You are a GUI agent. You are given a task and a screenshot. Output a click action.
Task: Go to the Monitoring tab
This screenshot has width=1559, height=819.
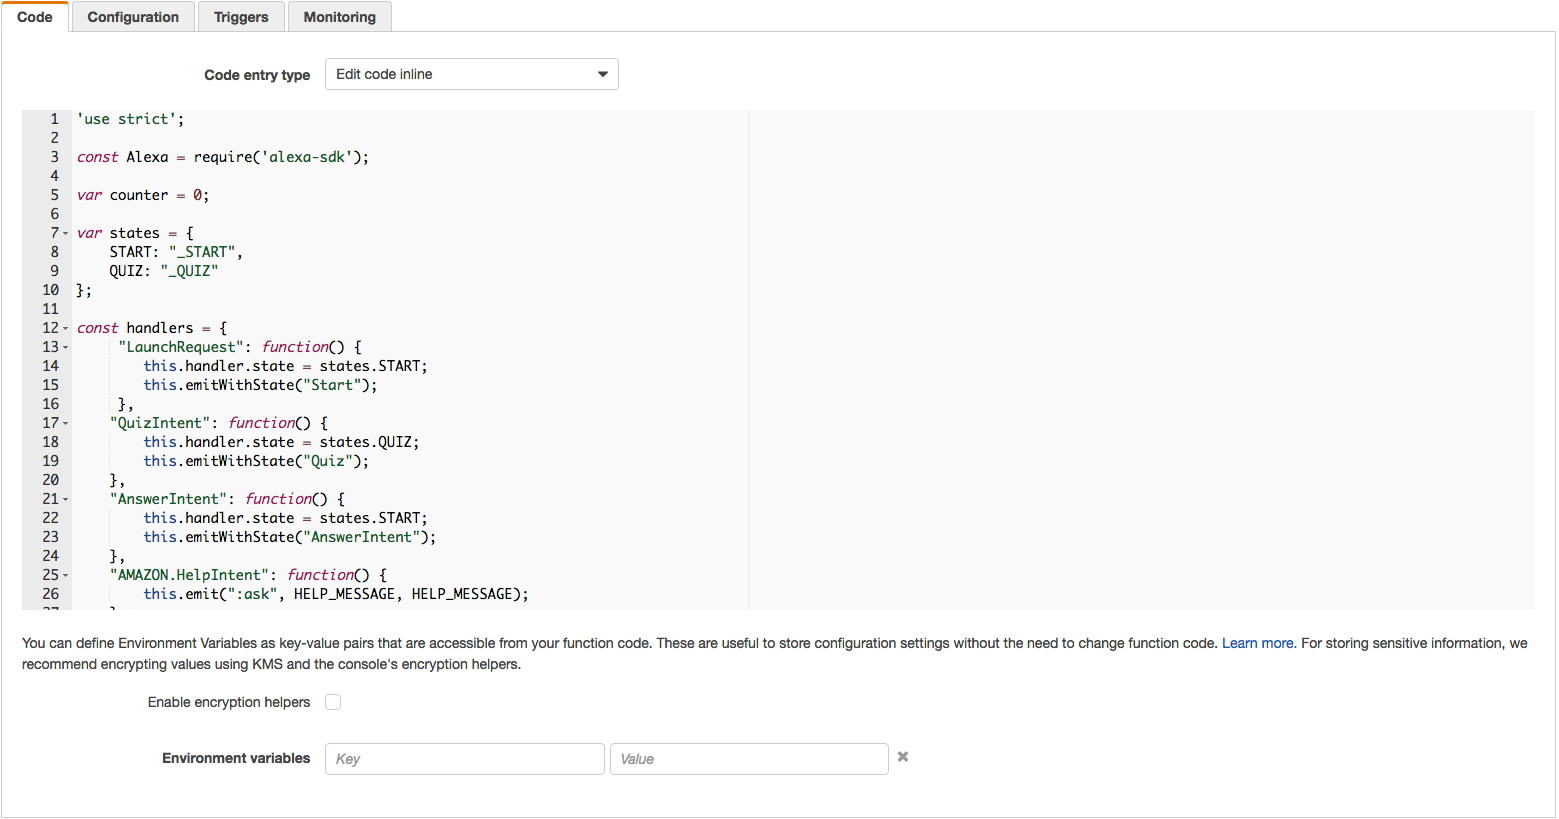pos(339,17)
